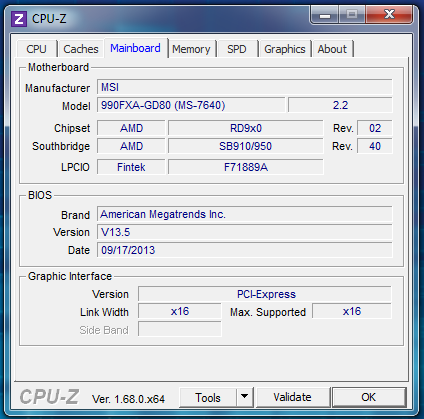Open the About tab

point(332,49)
